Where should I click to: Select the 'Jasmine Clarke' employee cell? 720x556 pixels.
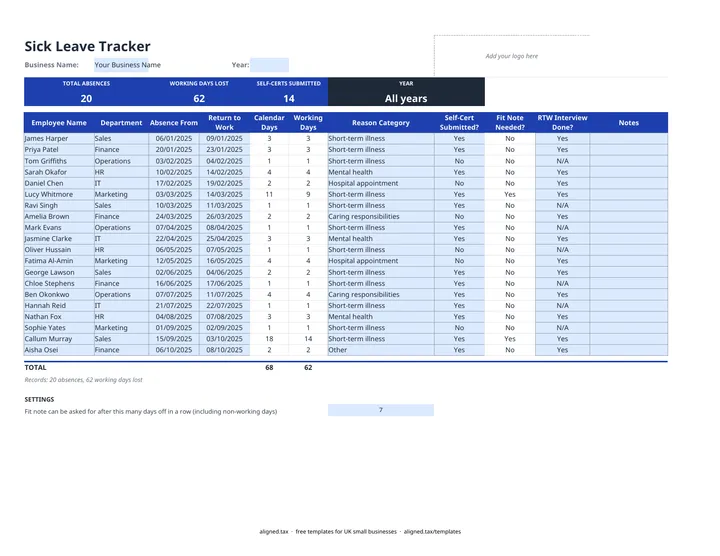(59, 239)
